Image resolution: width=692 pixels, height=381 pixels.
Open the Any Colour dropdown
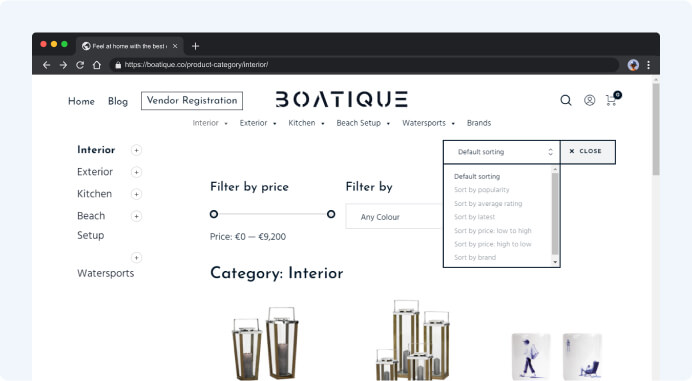coord(394,217)
